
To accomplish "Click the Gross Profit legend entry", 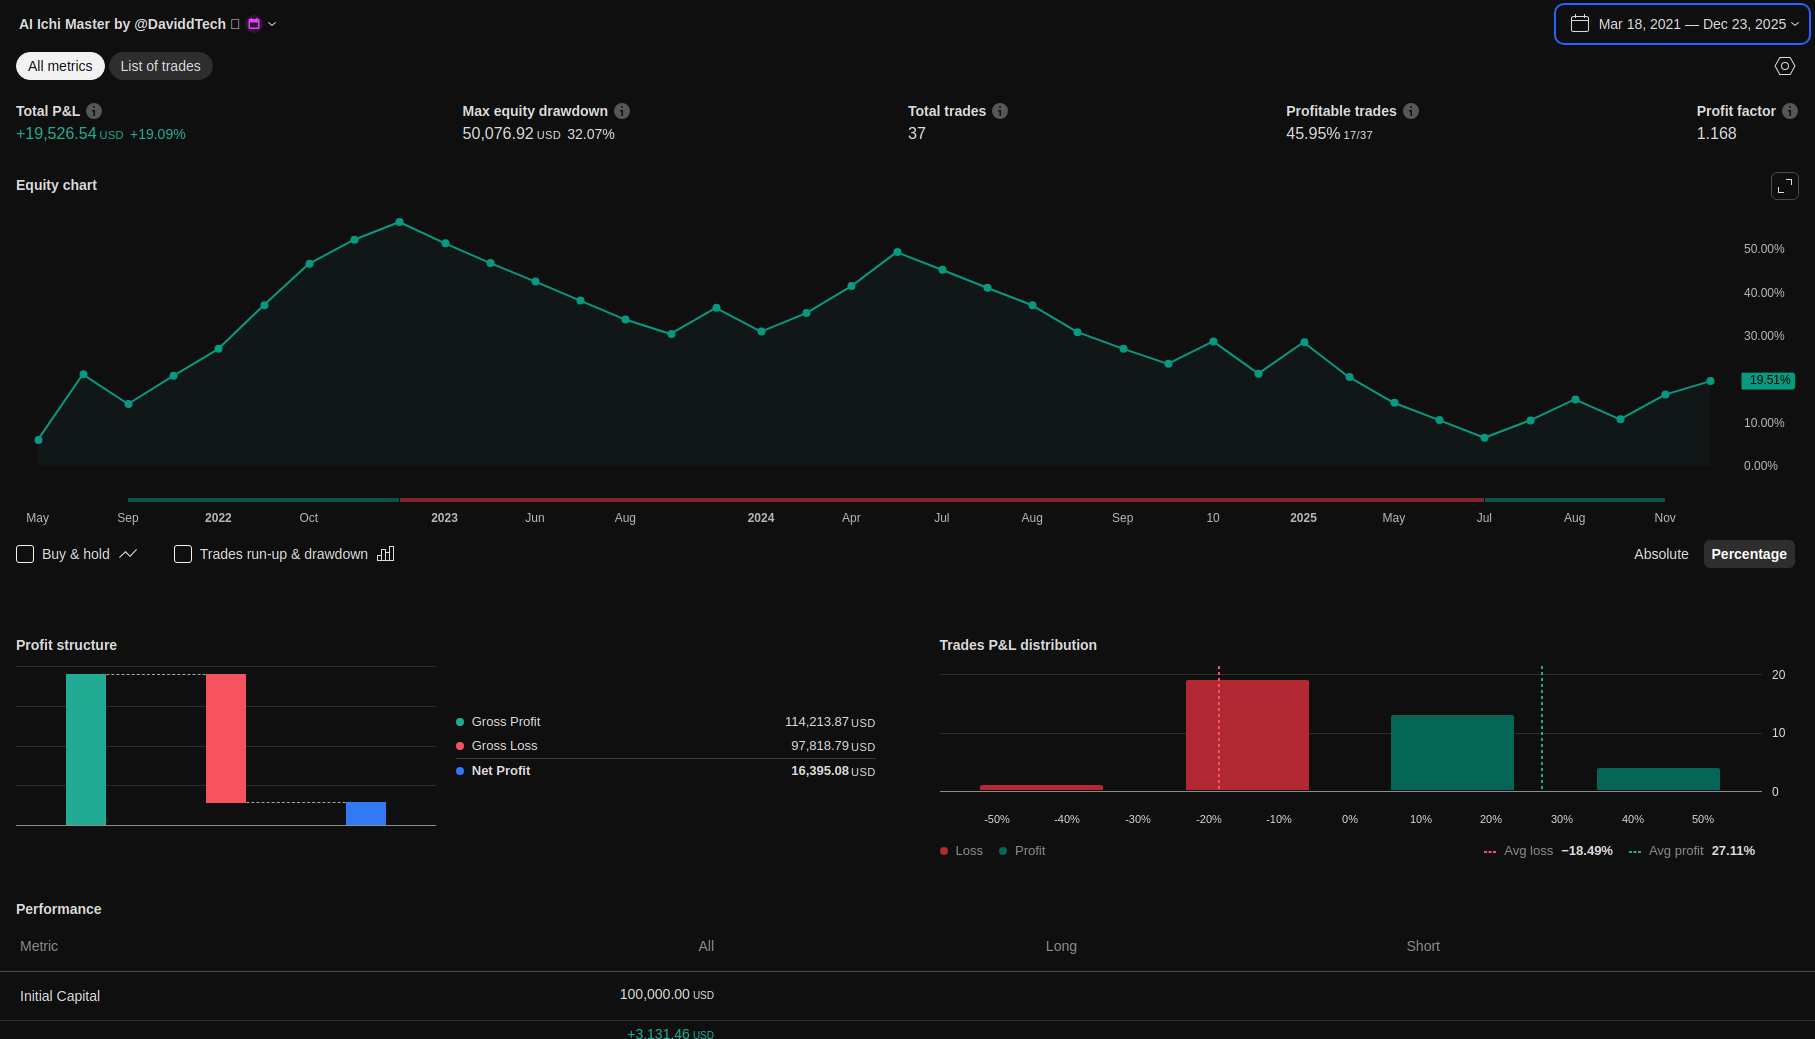I will pyautogui.click(x=505, y=722).
